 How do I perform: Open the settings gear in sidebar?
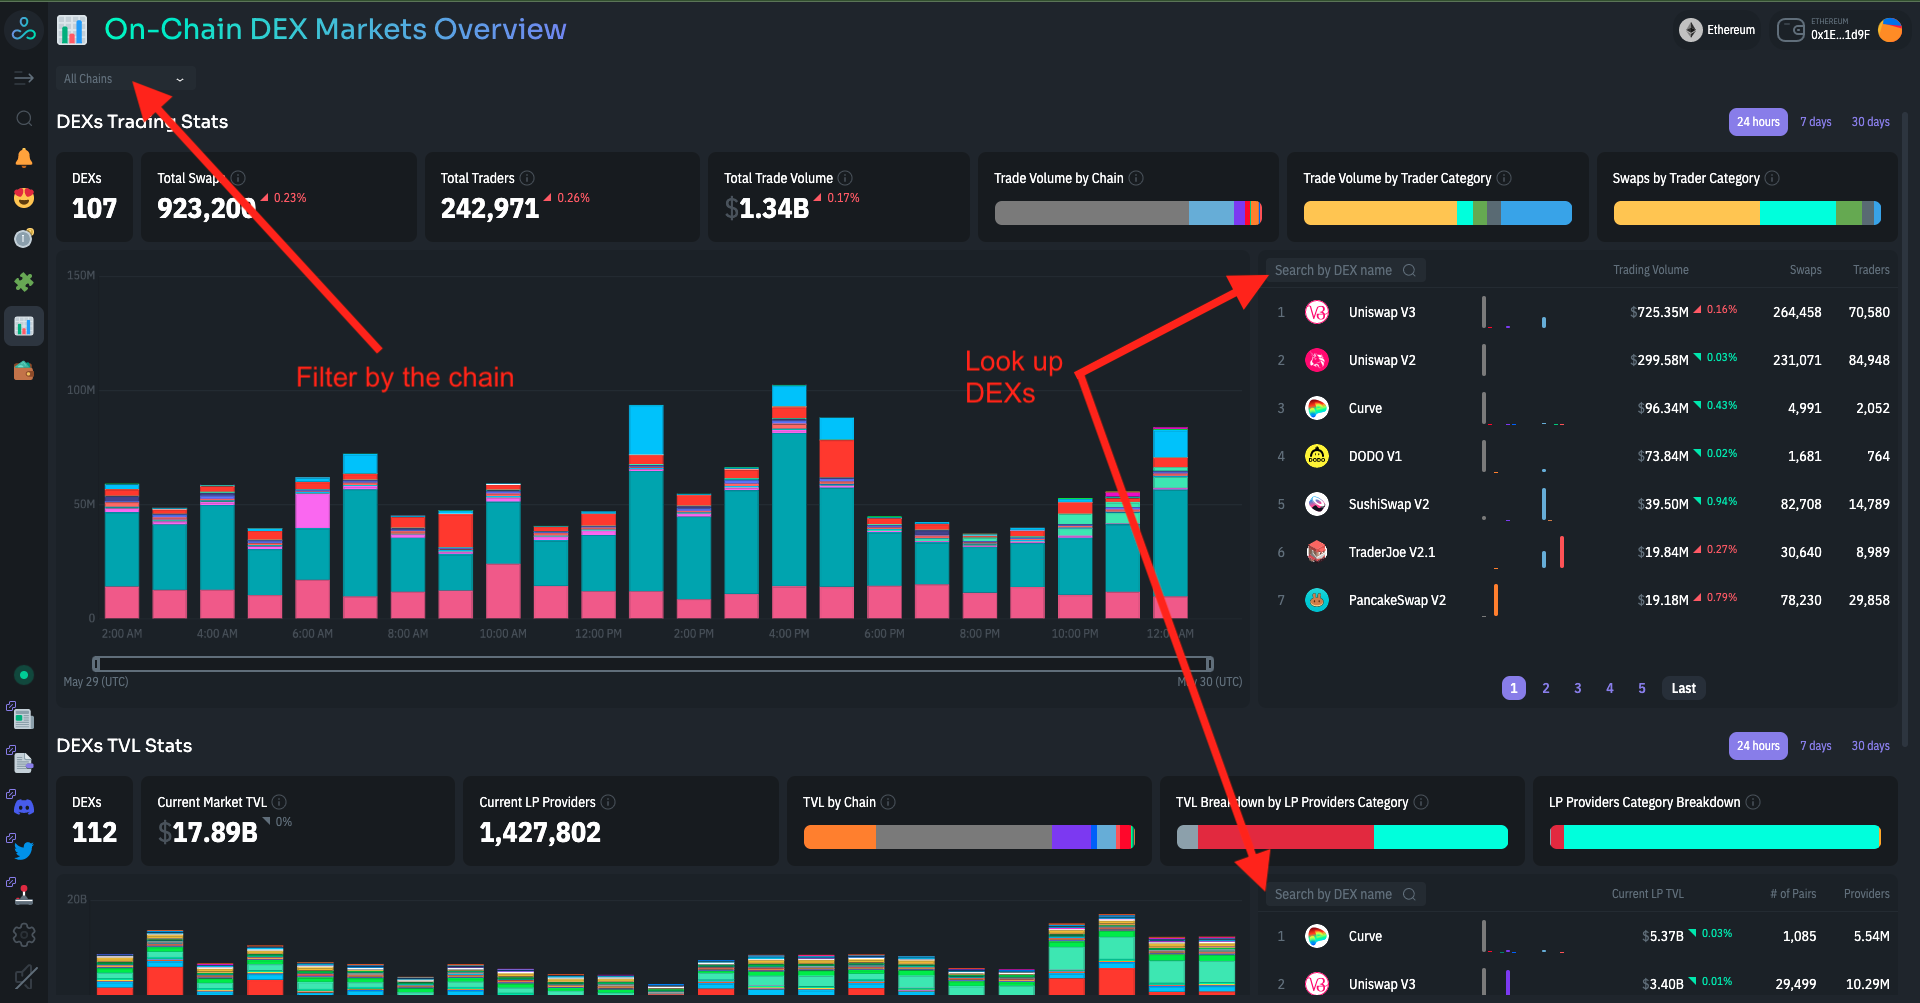tap(24, 934)
